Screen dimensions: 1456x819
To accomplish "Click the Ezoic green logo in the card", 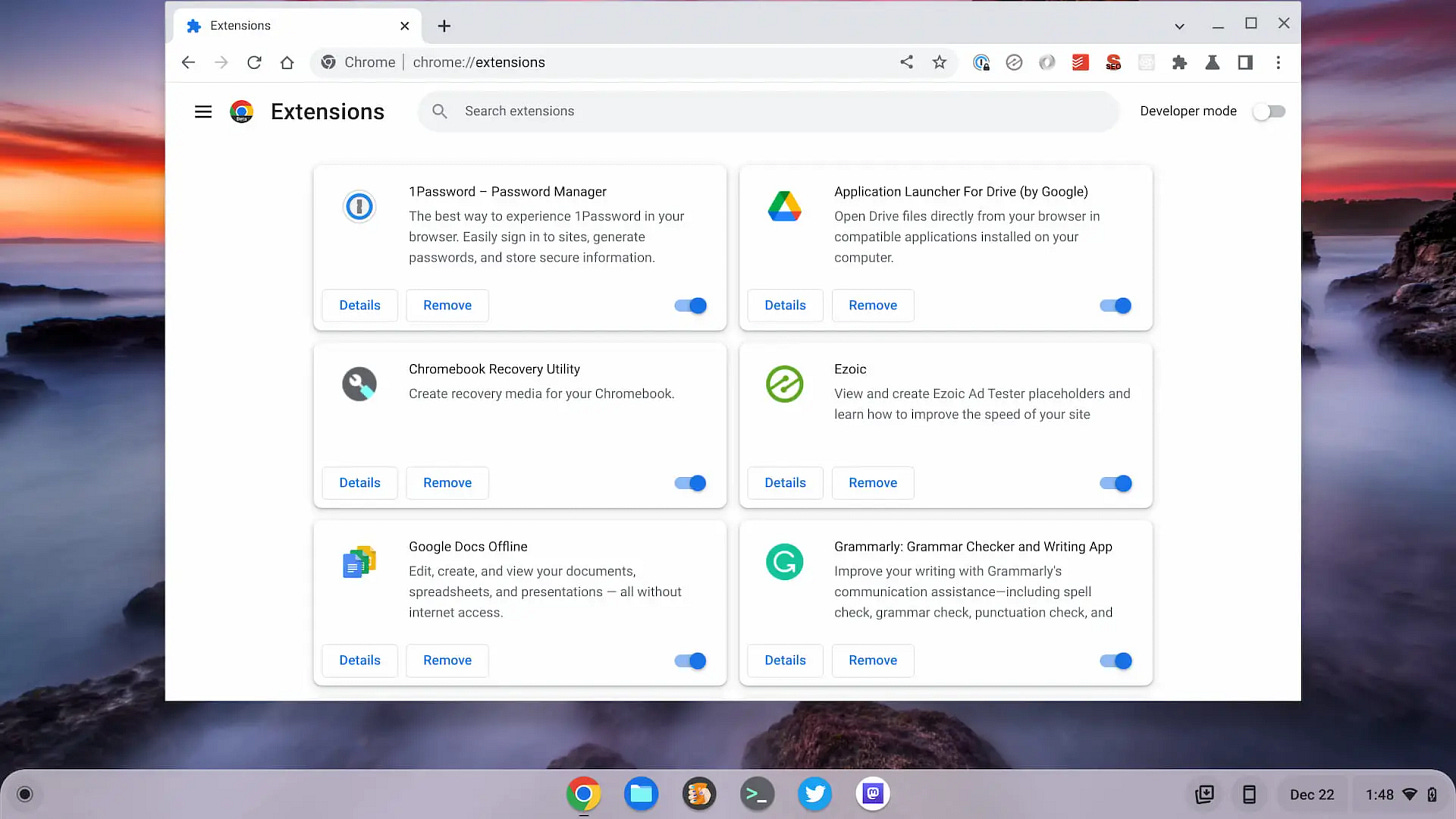I will (785, 384).
